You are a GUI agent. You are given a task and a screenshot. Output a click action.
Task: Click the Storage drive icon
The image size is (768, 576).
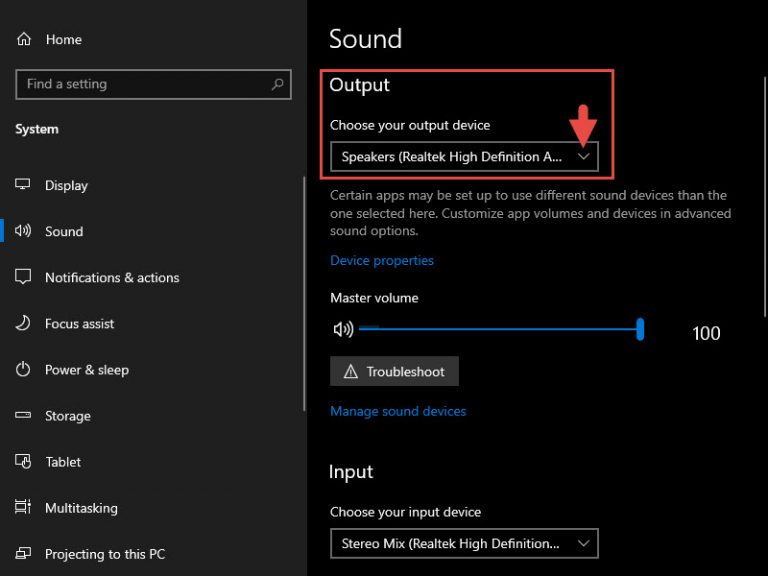coord(23,415)
